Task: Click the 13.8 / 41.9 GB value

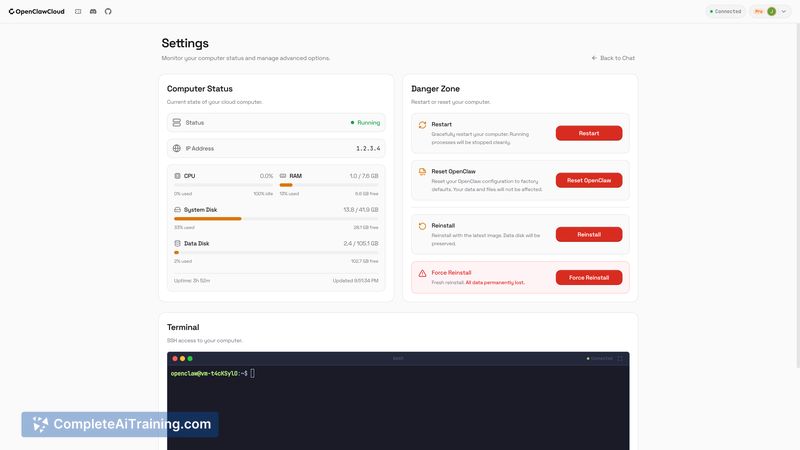Action: coord(361,210)
